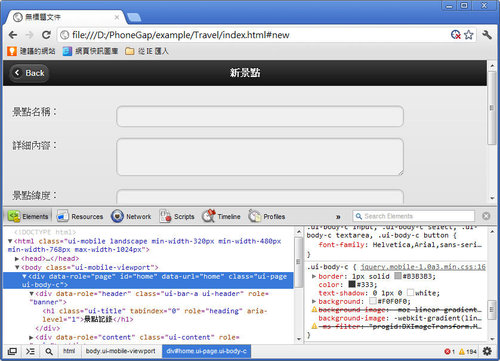Click the page scrollbar up arrow
This screenshot has width=500, height=361.
coord(492,66)
